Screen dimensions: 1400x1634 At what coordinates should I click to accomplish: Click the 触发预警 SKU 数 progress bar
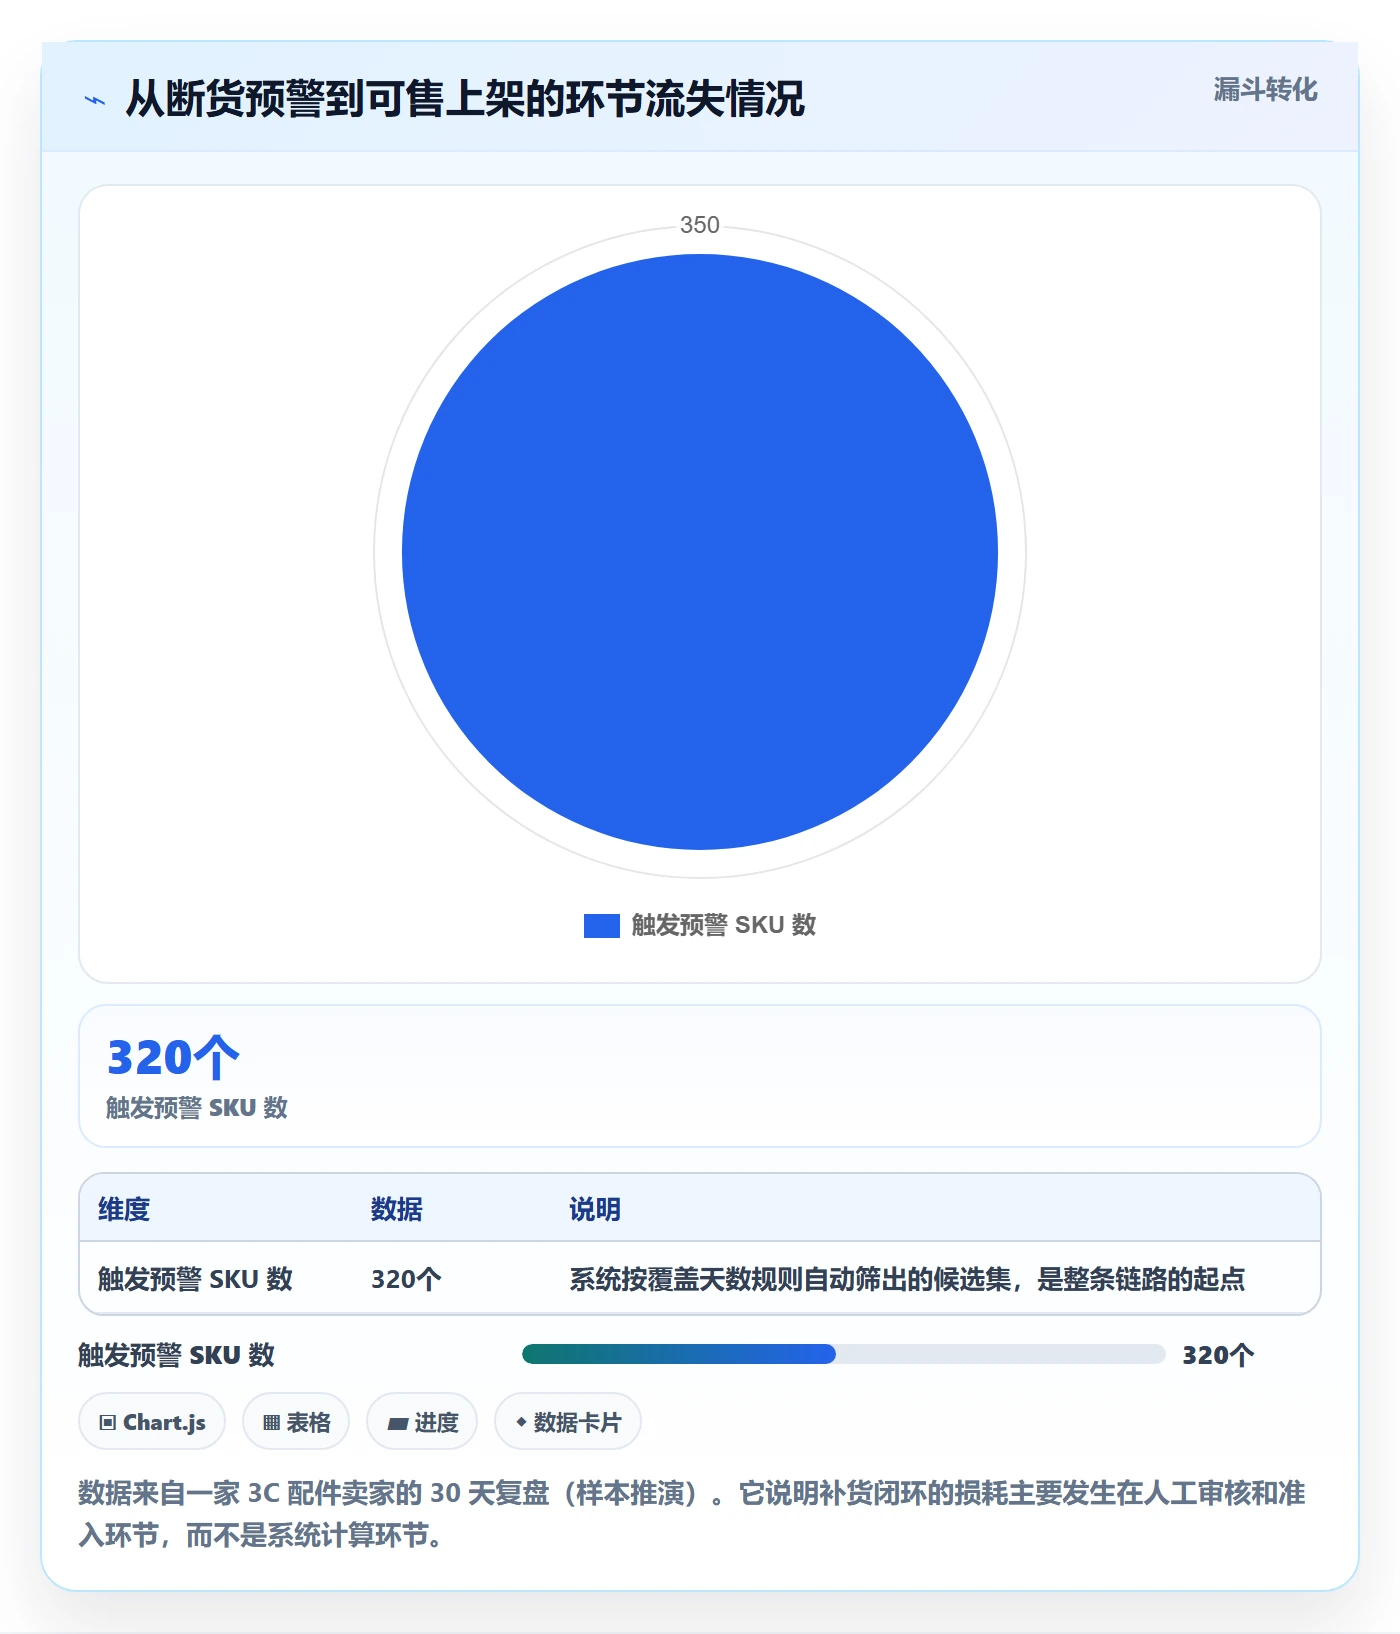pyautogui.click(x=843, y=1354)
